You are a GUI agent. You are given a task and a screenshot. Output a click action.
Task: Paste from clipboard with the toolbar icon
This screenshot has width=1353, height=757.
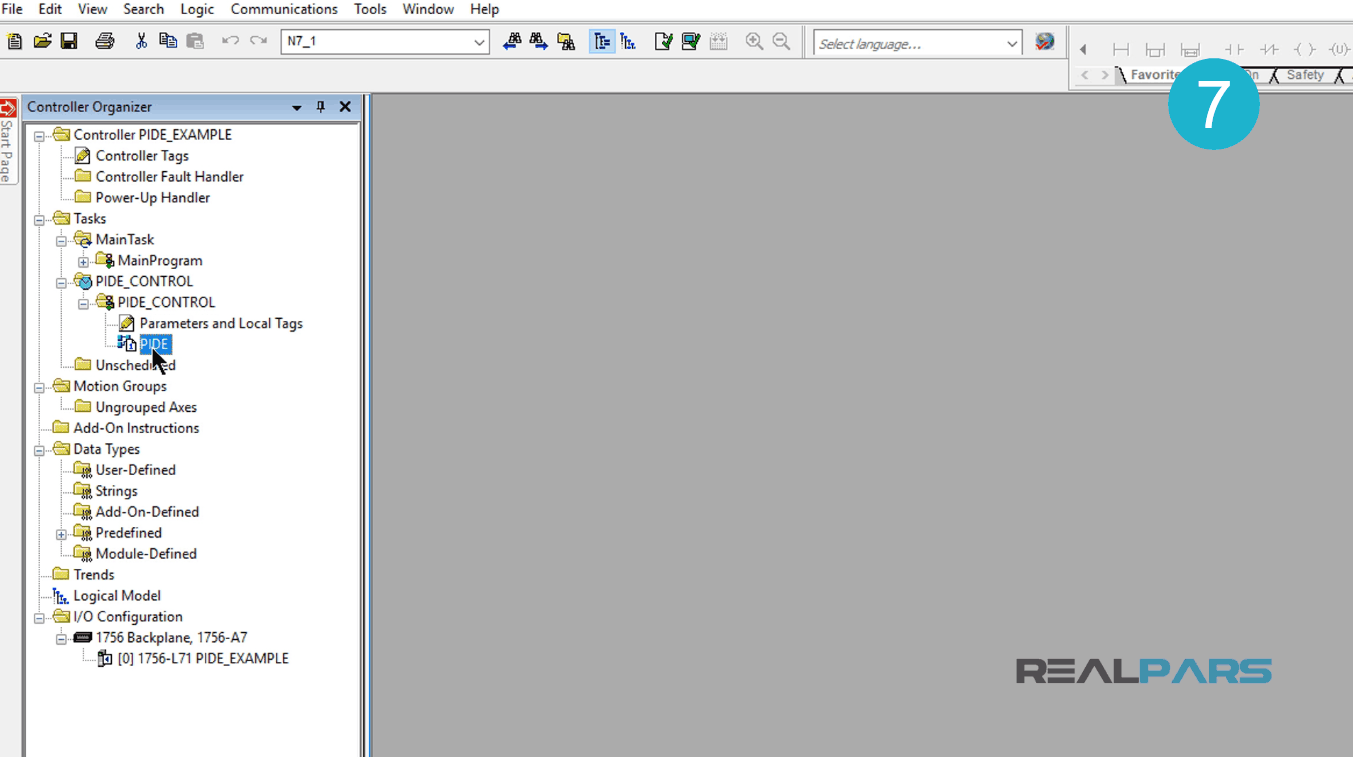click(195, 42)
